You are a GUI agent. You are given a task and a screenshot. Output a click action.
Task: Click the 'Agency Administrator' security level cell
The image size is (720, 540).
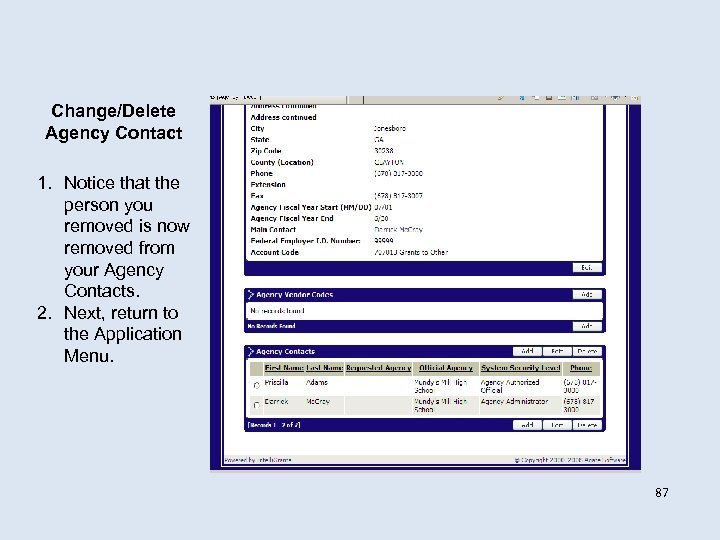pos(514,401)
